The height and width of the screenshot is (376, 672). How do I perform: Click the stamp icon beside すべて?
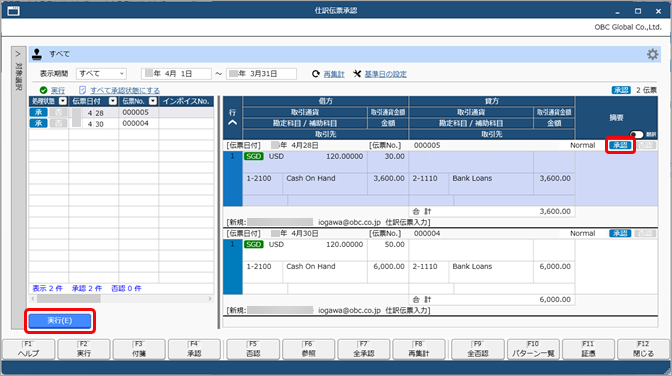(37, 54)
